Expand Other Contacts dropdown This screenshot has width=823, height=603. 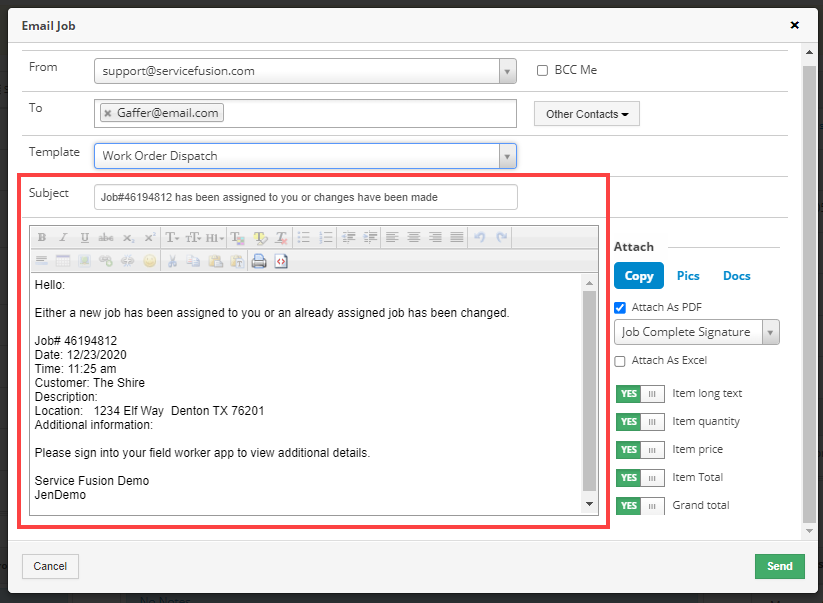point(587,114)
